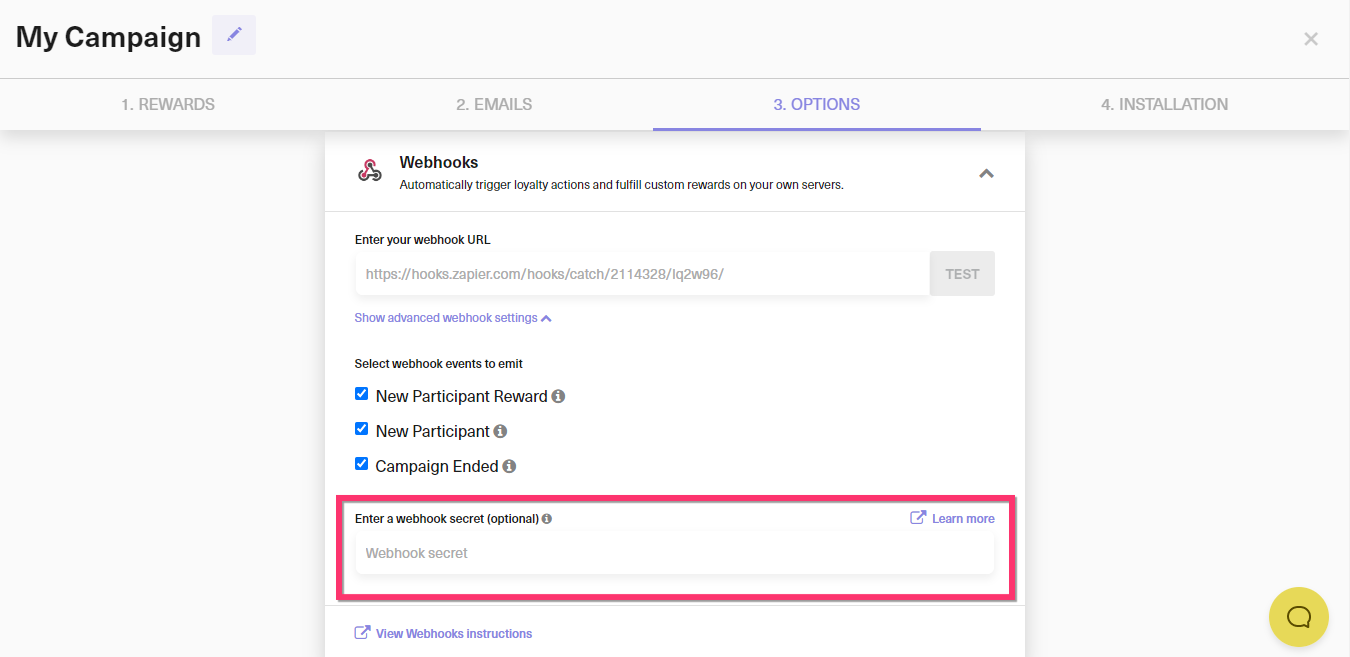This screenshot has width=1350, height=657.
Task: Toggle the New Participant checkbox
Action: pyautogui.click(x=362, y=429)
